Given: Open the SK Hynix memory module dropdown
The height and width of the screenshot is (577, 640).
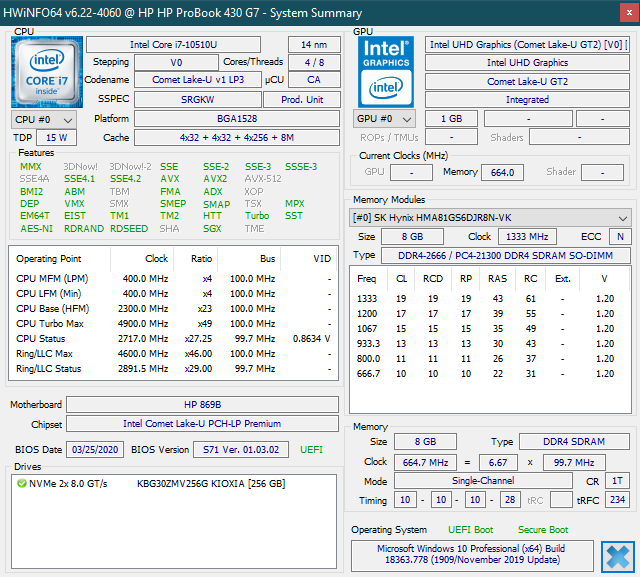Looking at the screenshot, I should pos(490,218).
